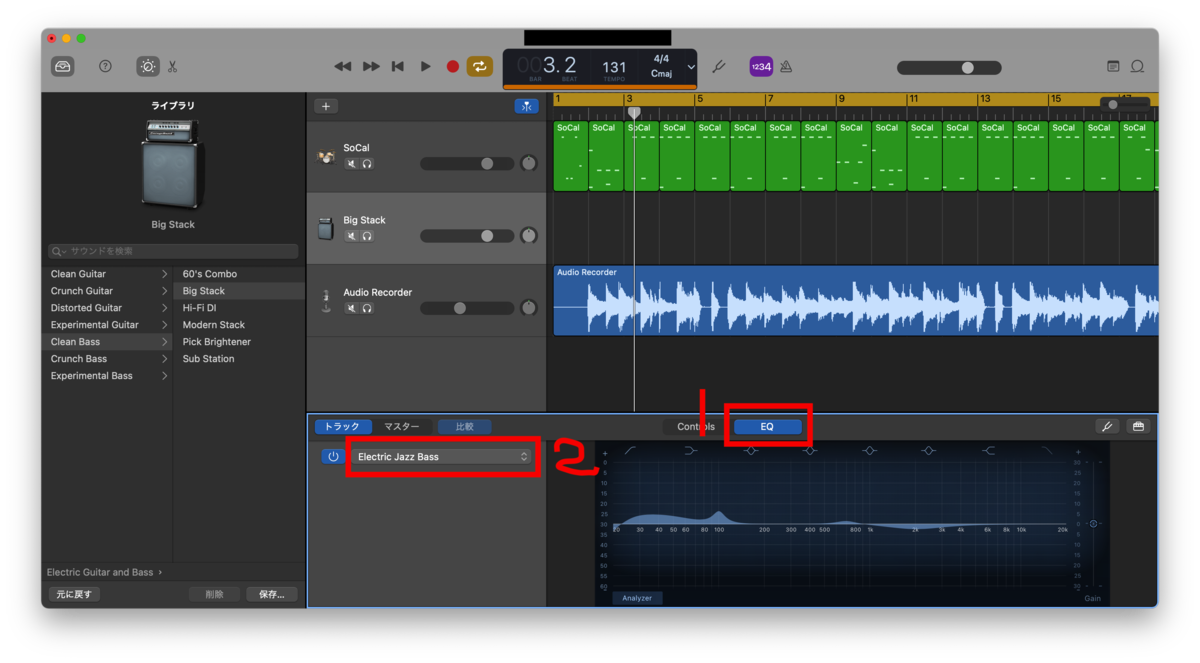1200x663 pixels.
Task: Click the 削除 button
Action: [215, 594]
